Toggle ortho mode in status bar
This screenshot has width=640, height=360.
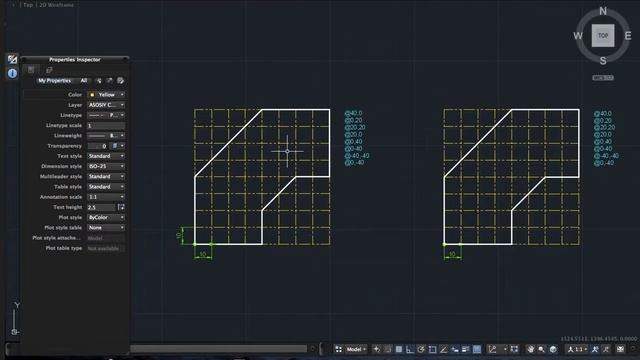click(x=410, y=349)
